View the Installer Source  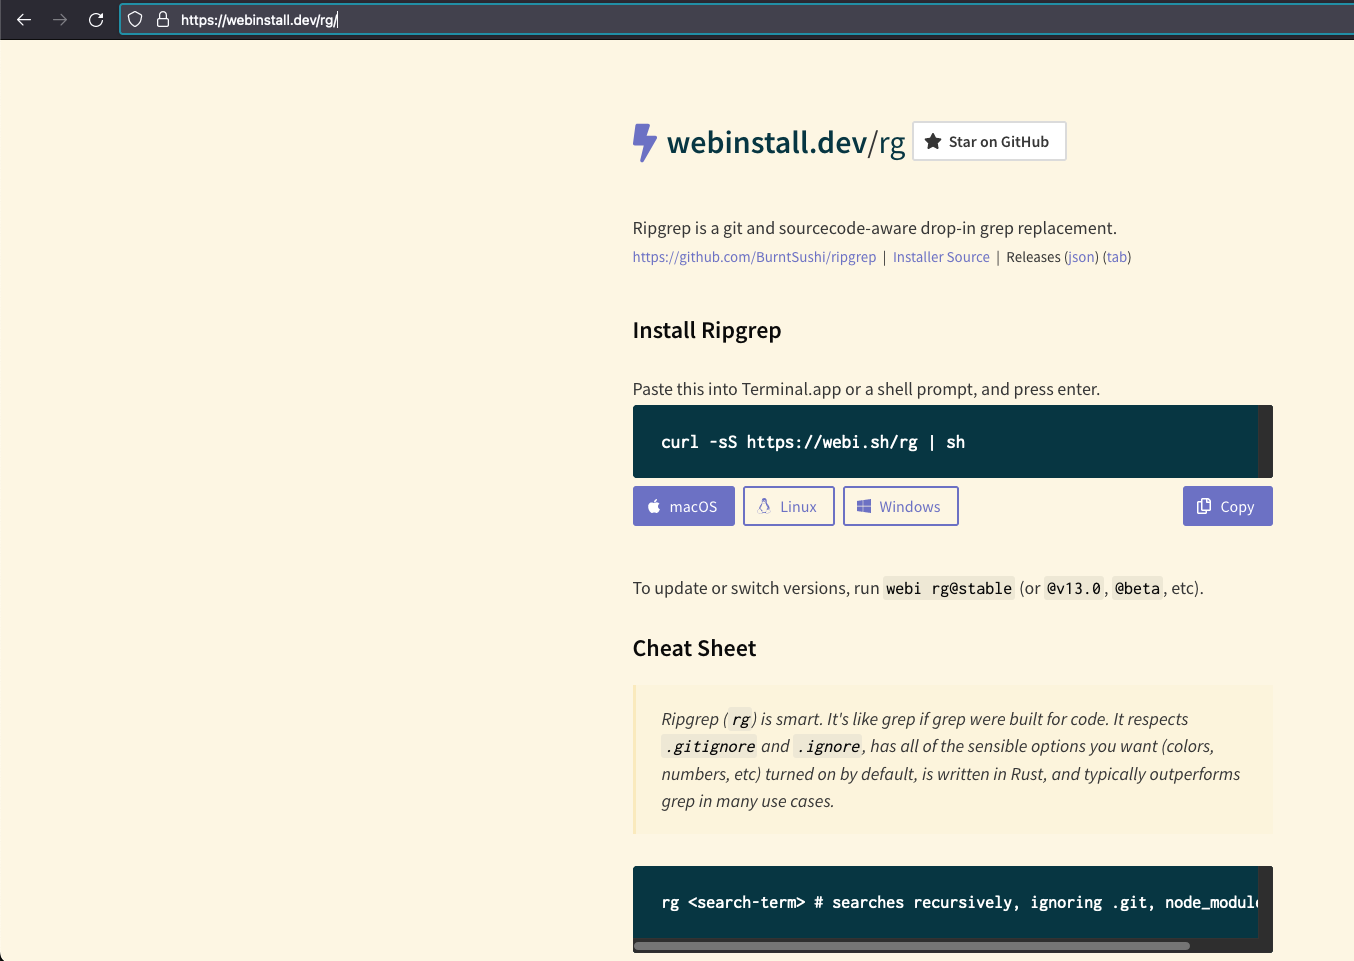[941, 257]
